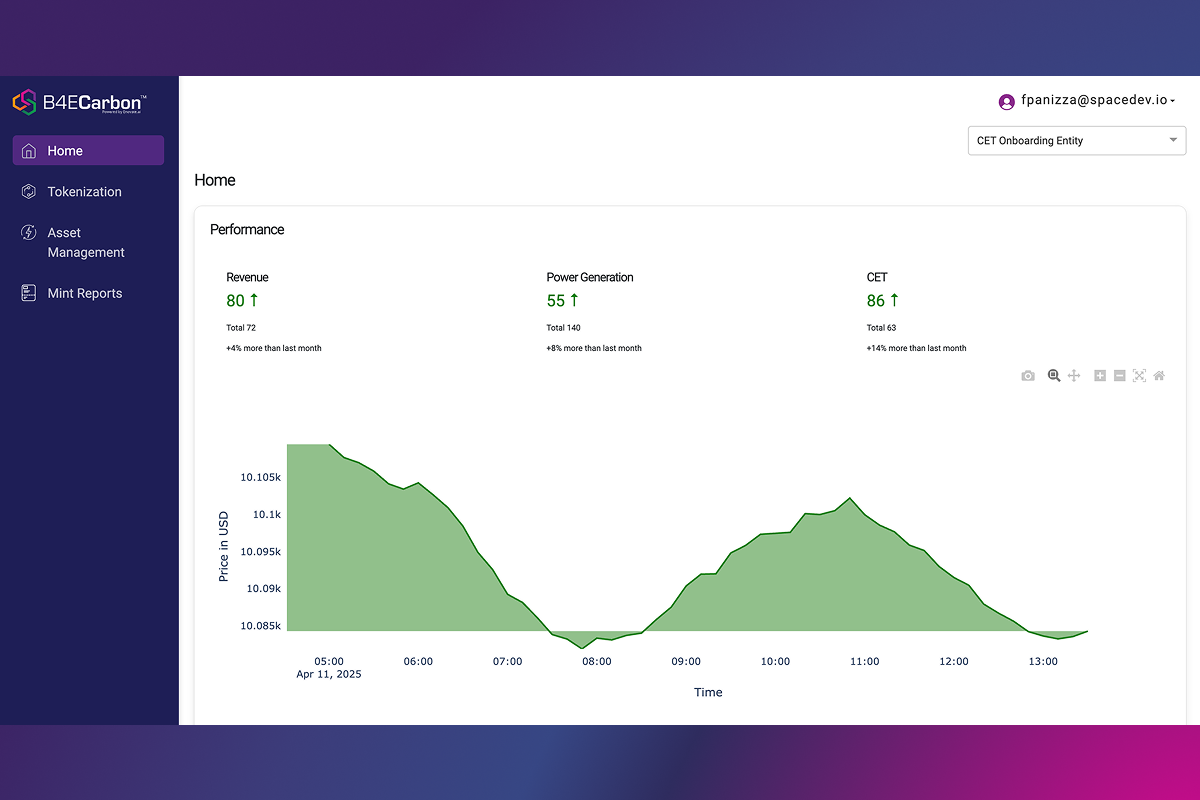Click the 07:00 x-axis label
Viewport: 1200px width, 800px height.
507,661
